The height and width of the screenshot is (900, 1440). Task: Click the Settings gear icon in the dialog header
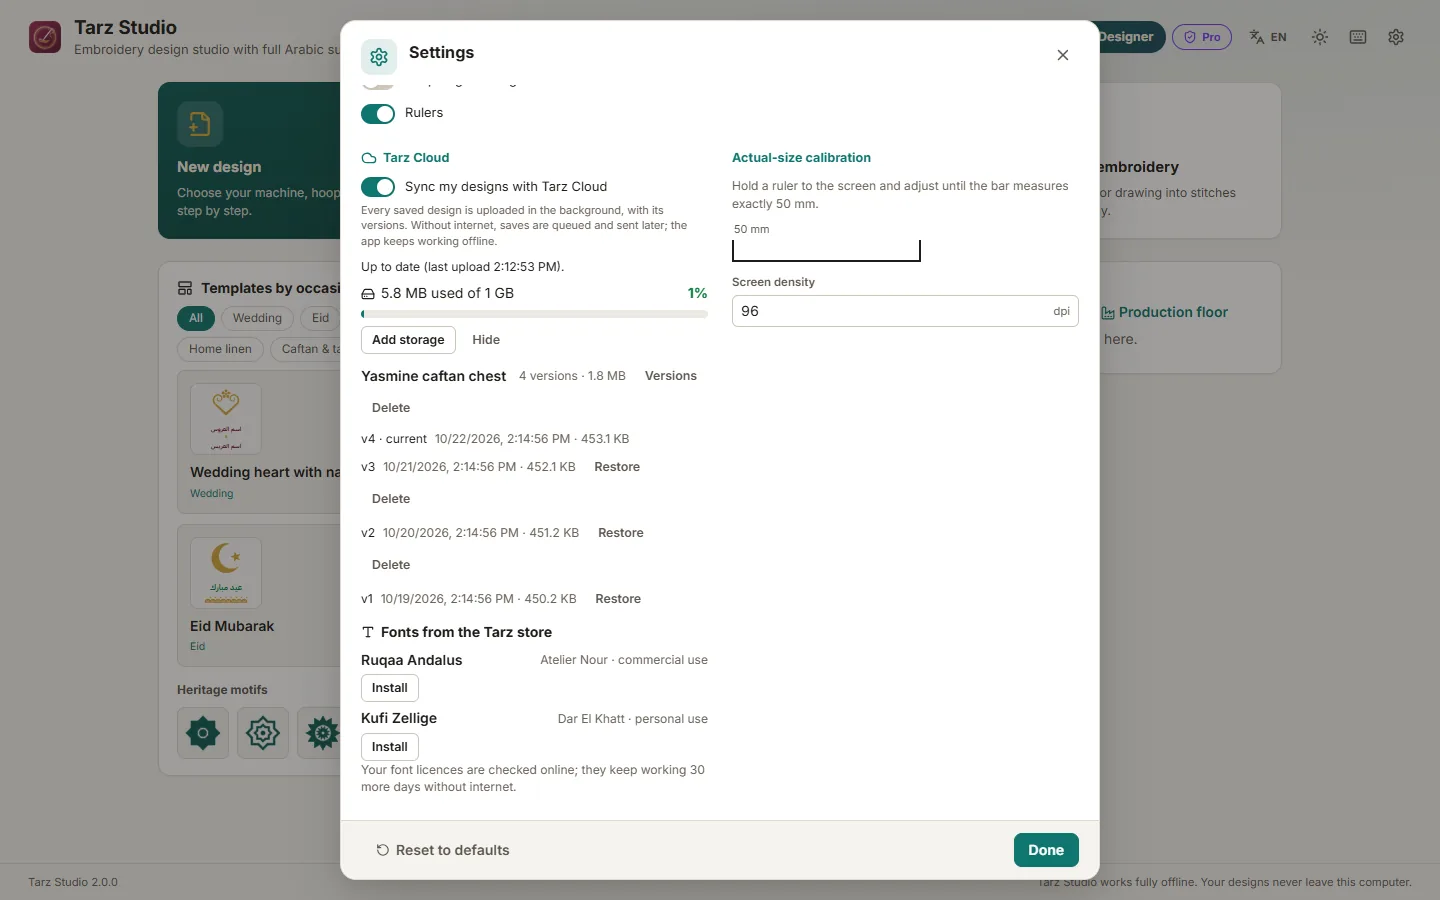(x=379, y=58)
